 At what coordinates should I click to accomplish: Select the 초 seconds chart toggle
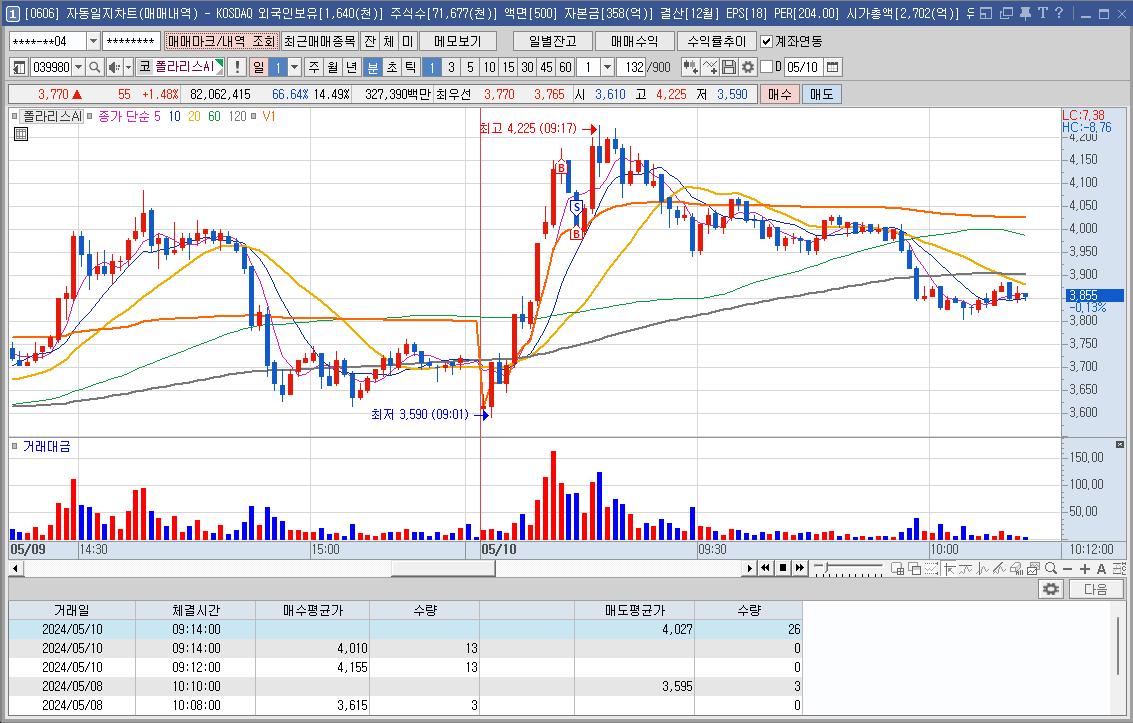[392, 67]
